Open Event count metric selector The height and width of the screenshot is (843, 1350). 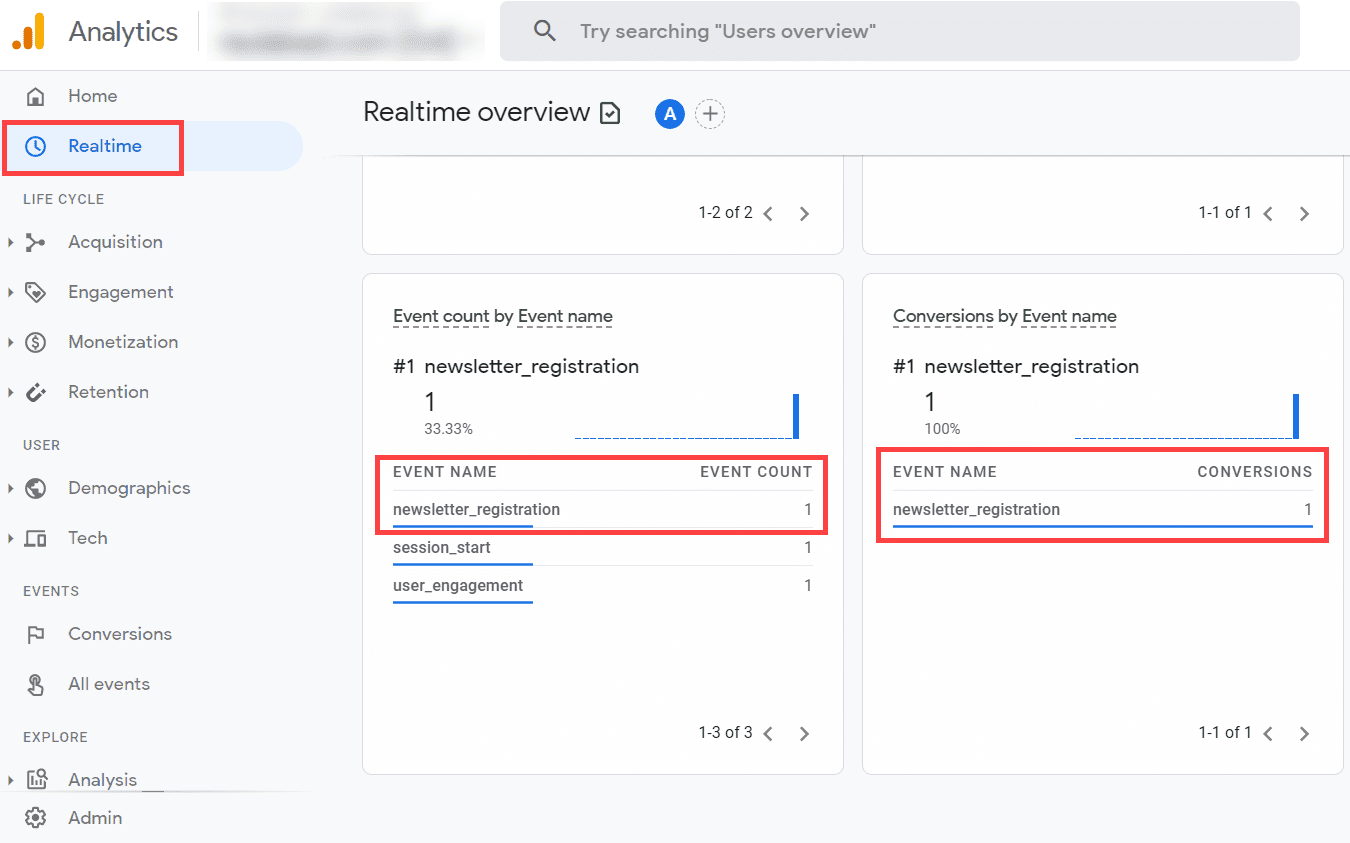click(441, 316)
